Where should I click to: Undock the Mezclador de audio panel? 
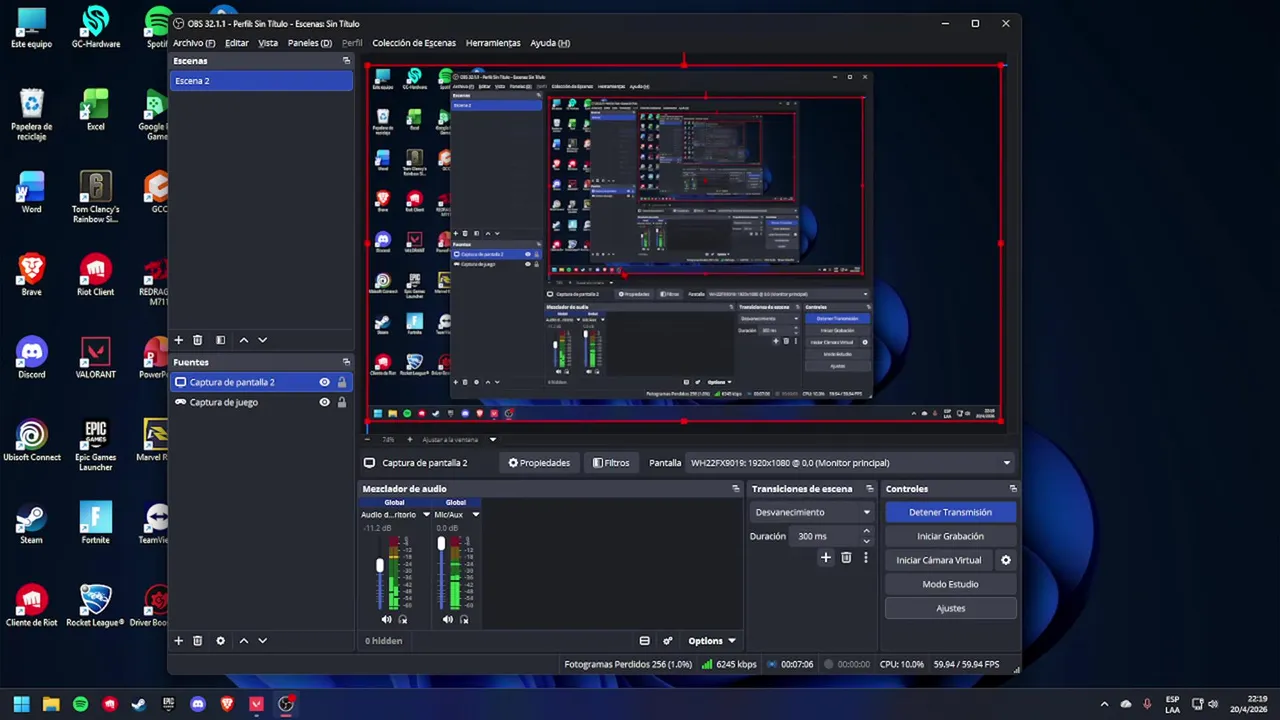[x=735, y=489]
